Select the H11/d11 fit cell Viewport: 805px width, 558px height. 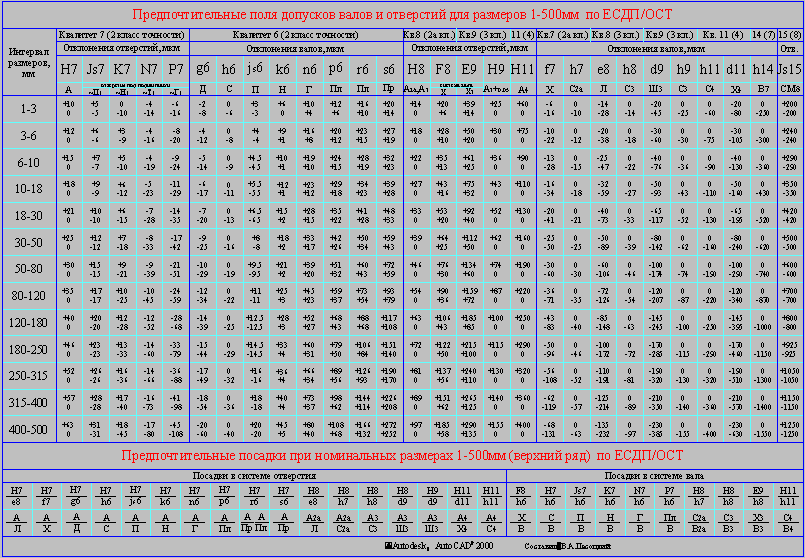click(463, 495)
